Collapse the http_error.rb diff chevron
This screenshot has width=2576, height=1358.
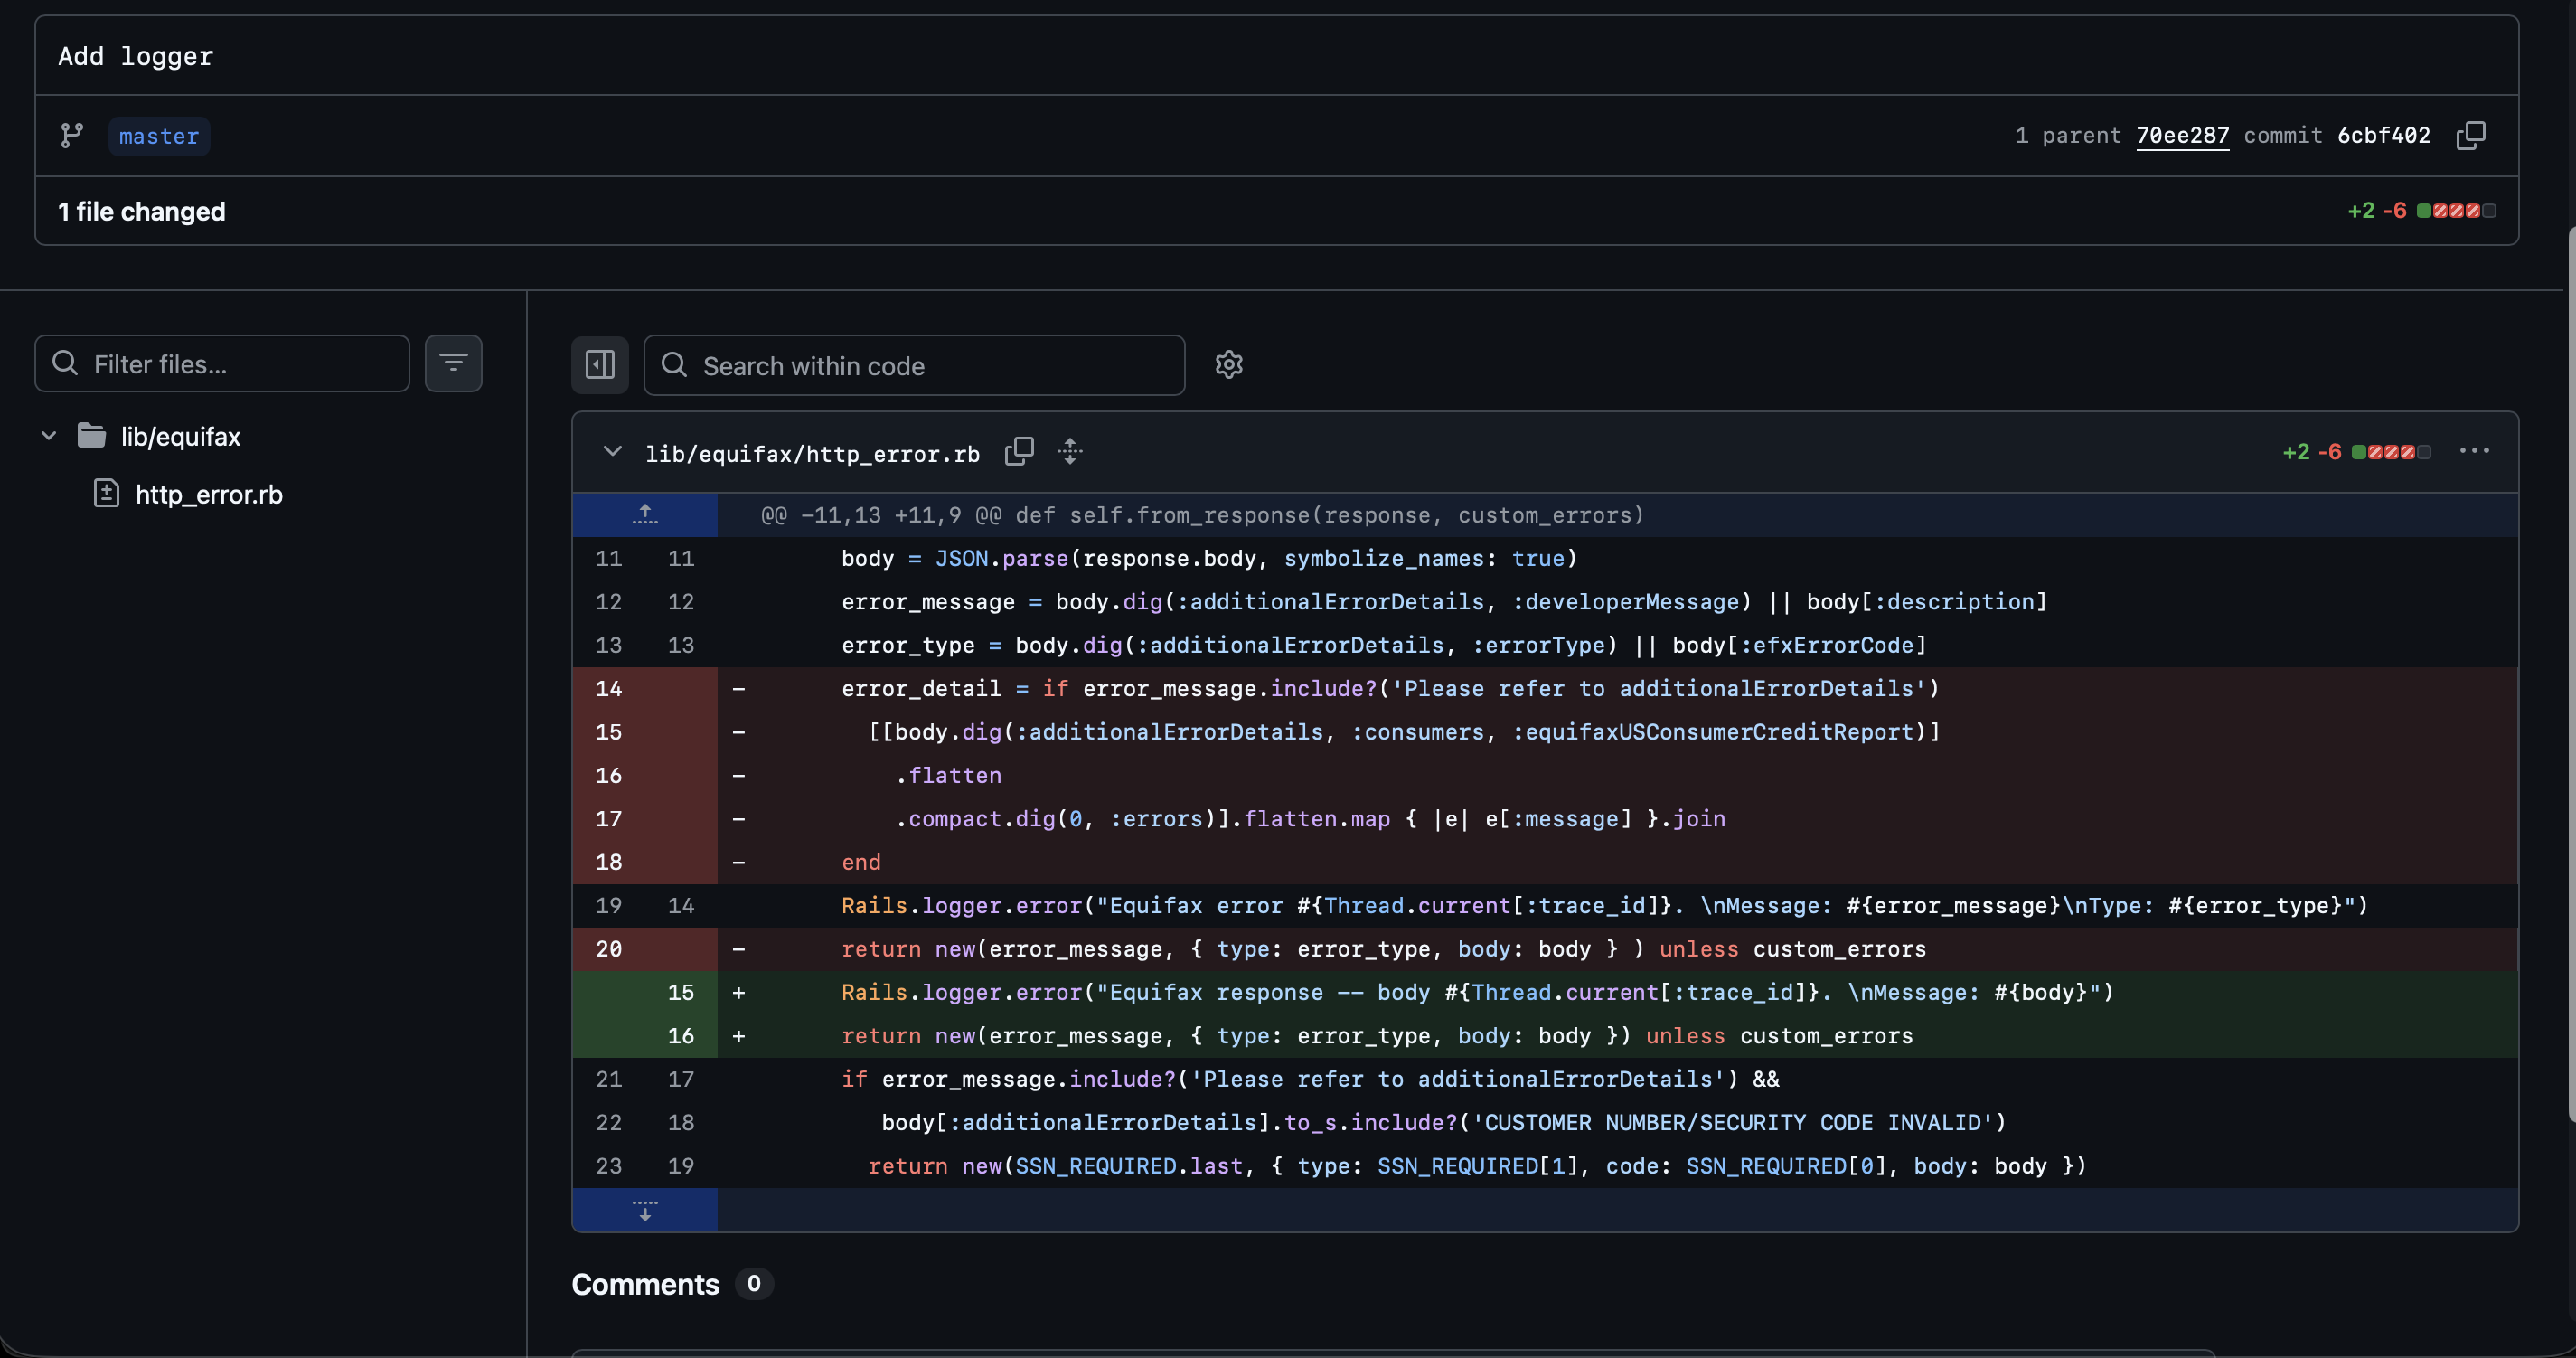point(612,451)
